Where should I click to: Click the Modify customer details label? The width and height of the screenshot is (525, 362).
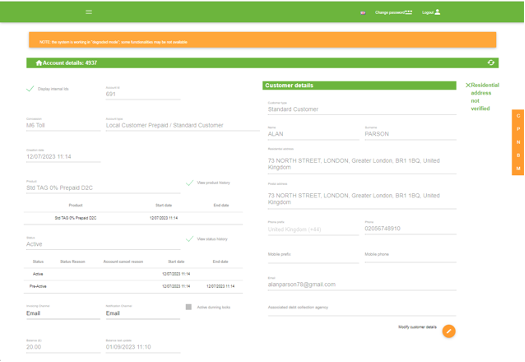click(417, 327)
